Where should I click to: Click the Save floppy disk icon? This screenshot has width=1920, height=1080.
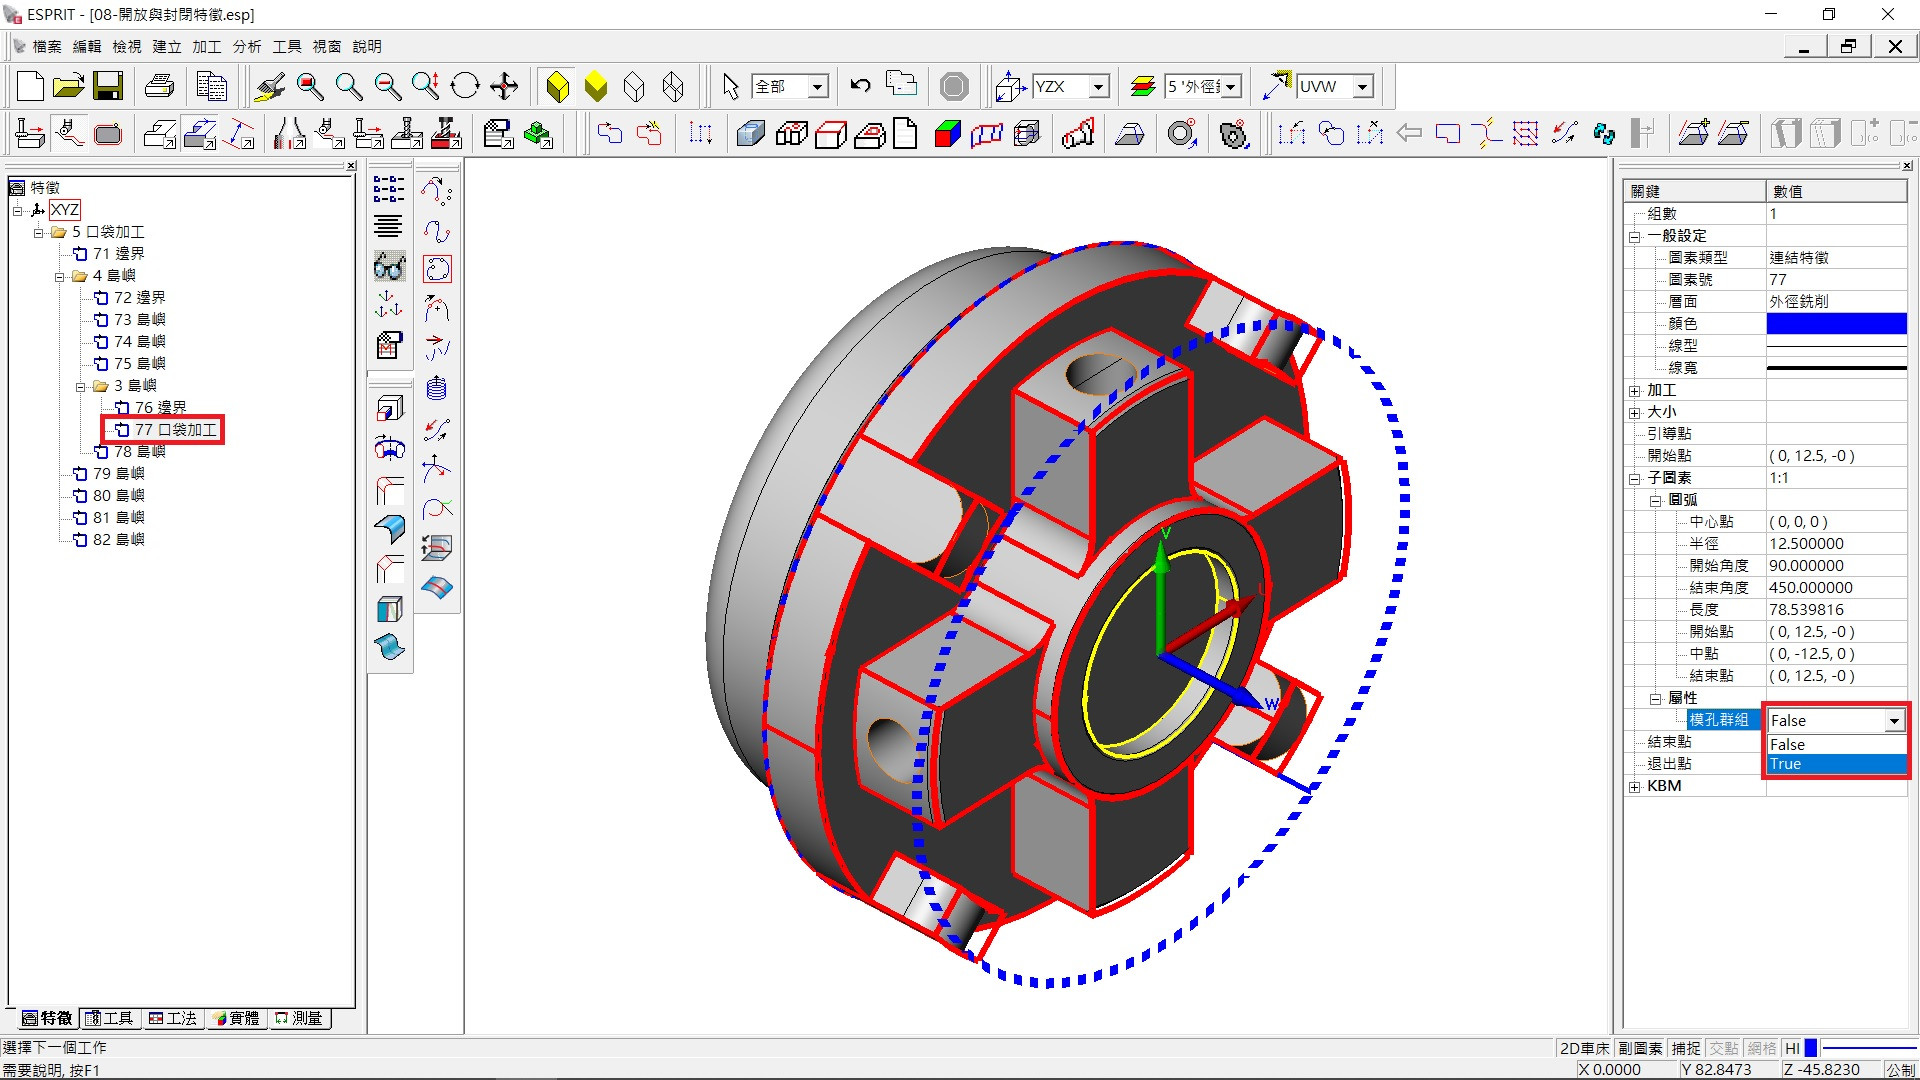(108, 87)
